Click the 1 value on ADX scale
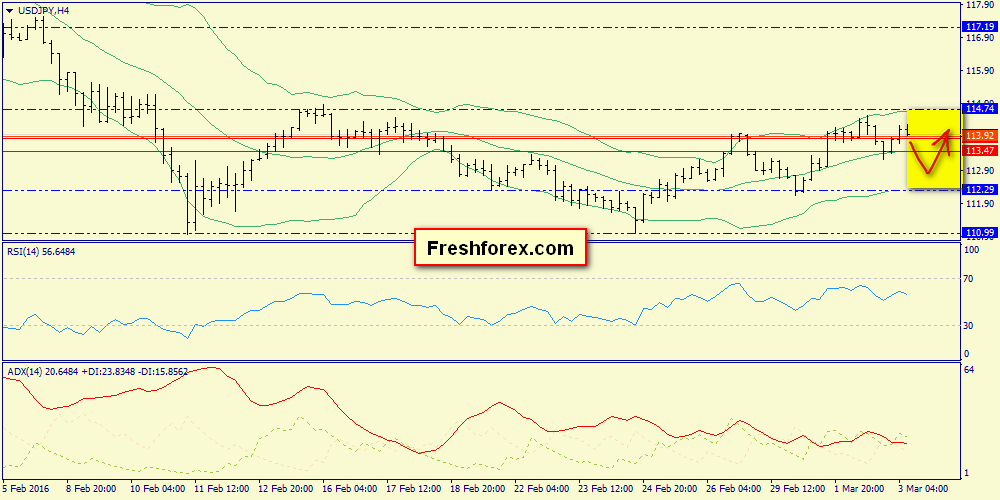The width and height of the screenshot is (1000, 500). (967, 473)
